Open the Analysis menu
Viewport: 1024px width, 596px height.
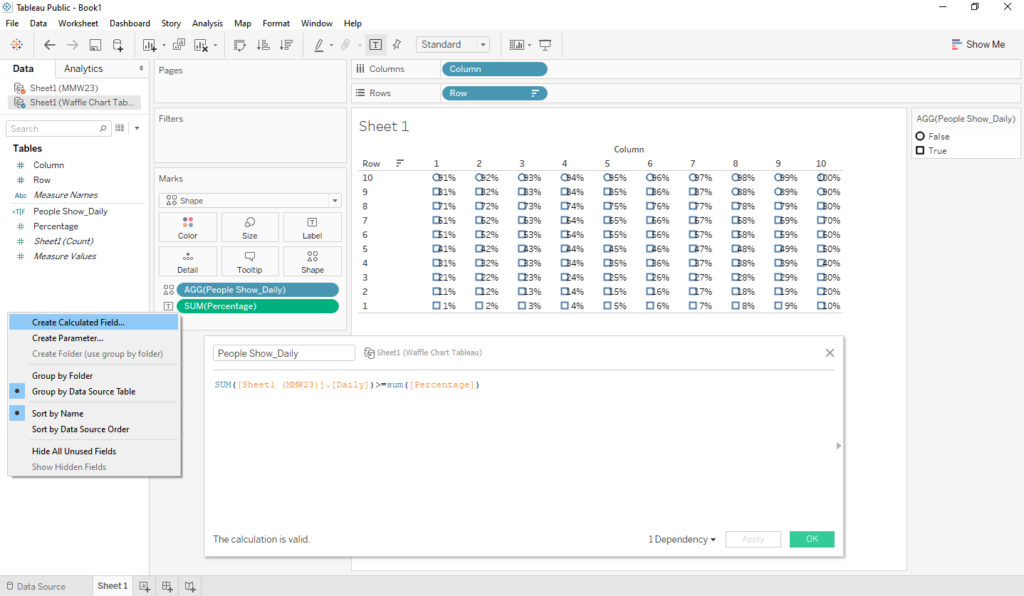pyautogui.click(x=208, y=24)
